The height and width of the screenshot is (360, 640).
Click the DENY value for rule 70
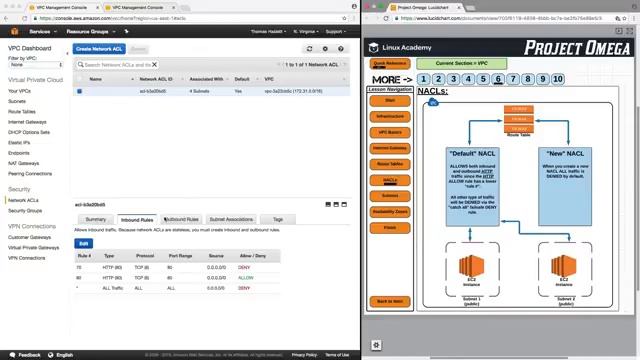[x=244, y=267]
